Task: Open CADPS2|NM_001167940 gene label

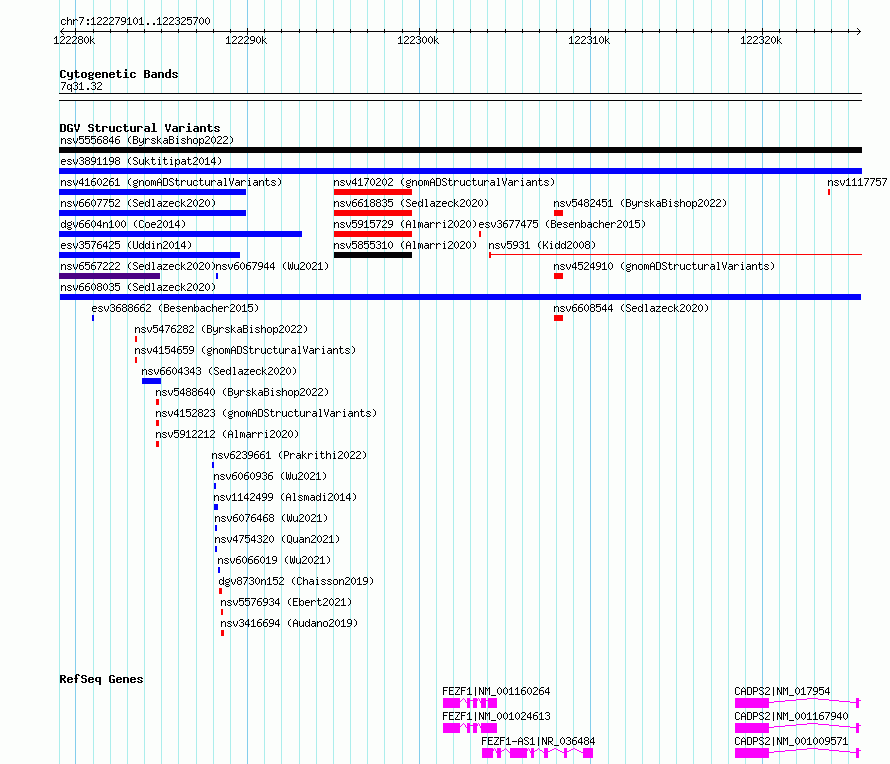Action: click(x=791, y=716)
